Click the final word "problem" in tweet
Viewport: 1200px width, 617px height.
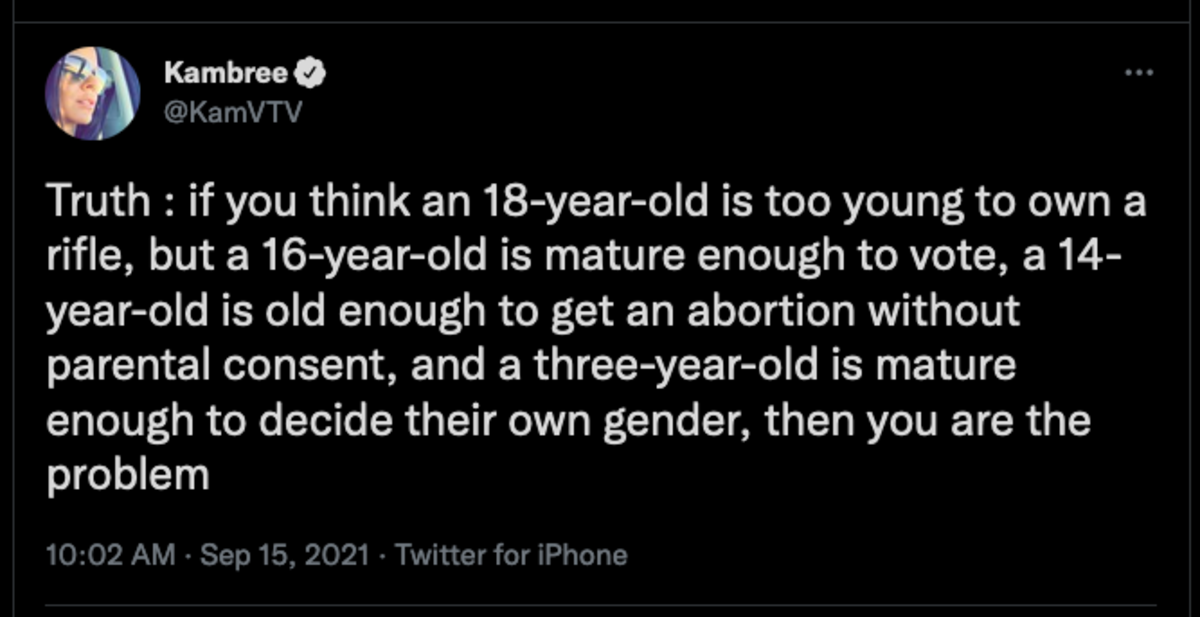tap(128, 474)
